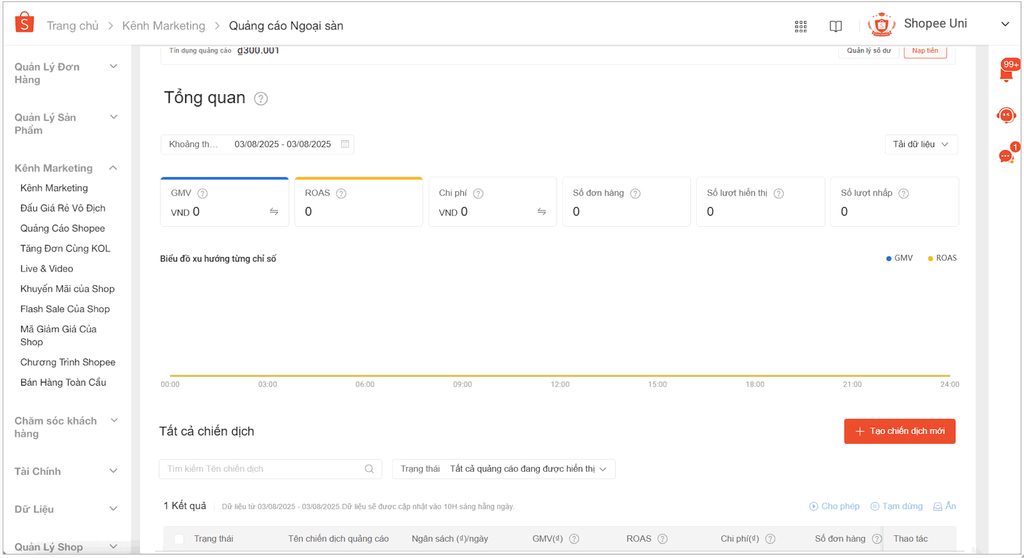Show ROAS card help tooltip
This screenshot has height=558, width=1024.
pyautogui.click(x=341, y=193)
